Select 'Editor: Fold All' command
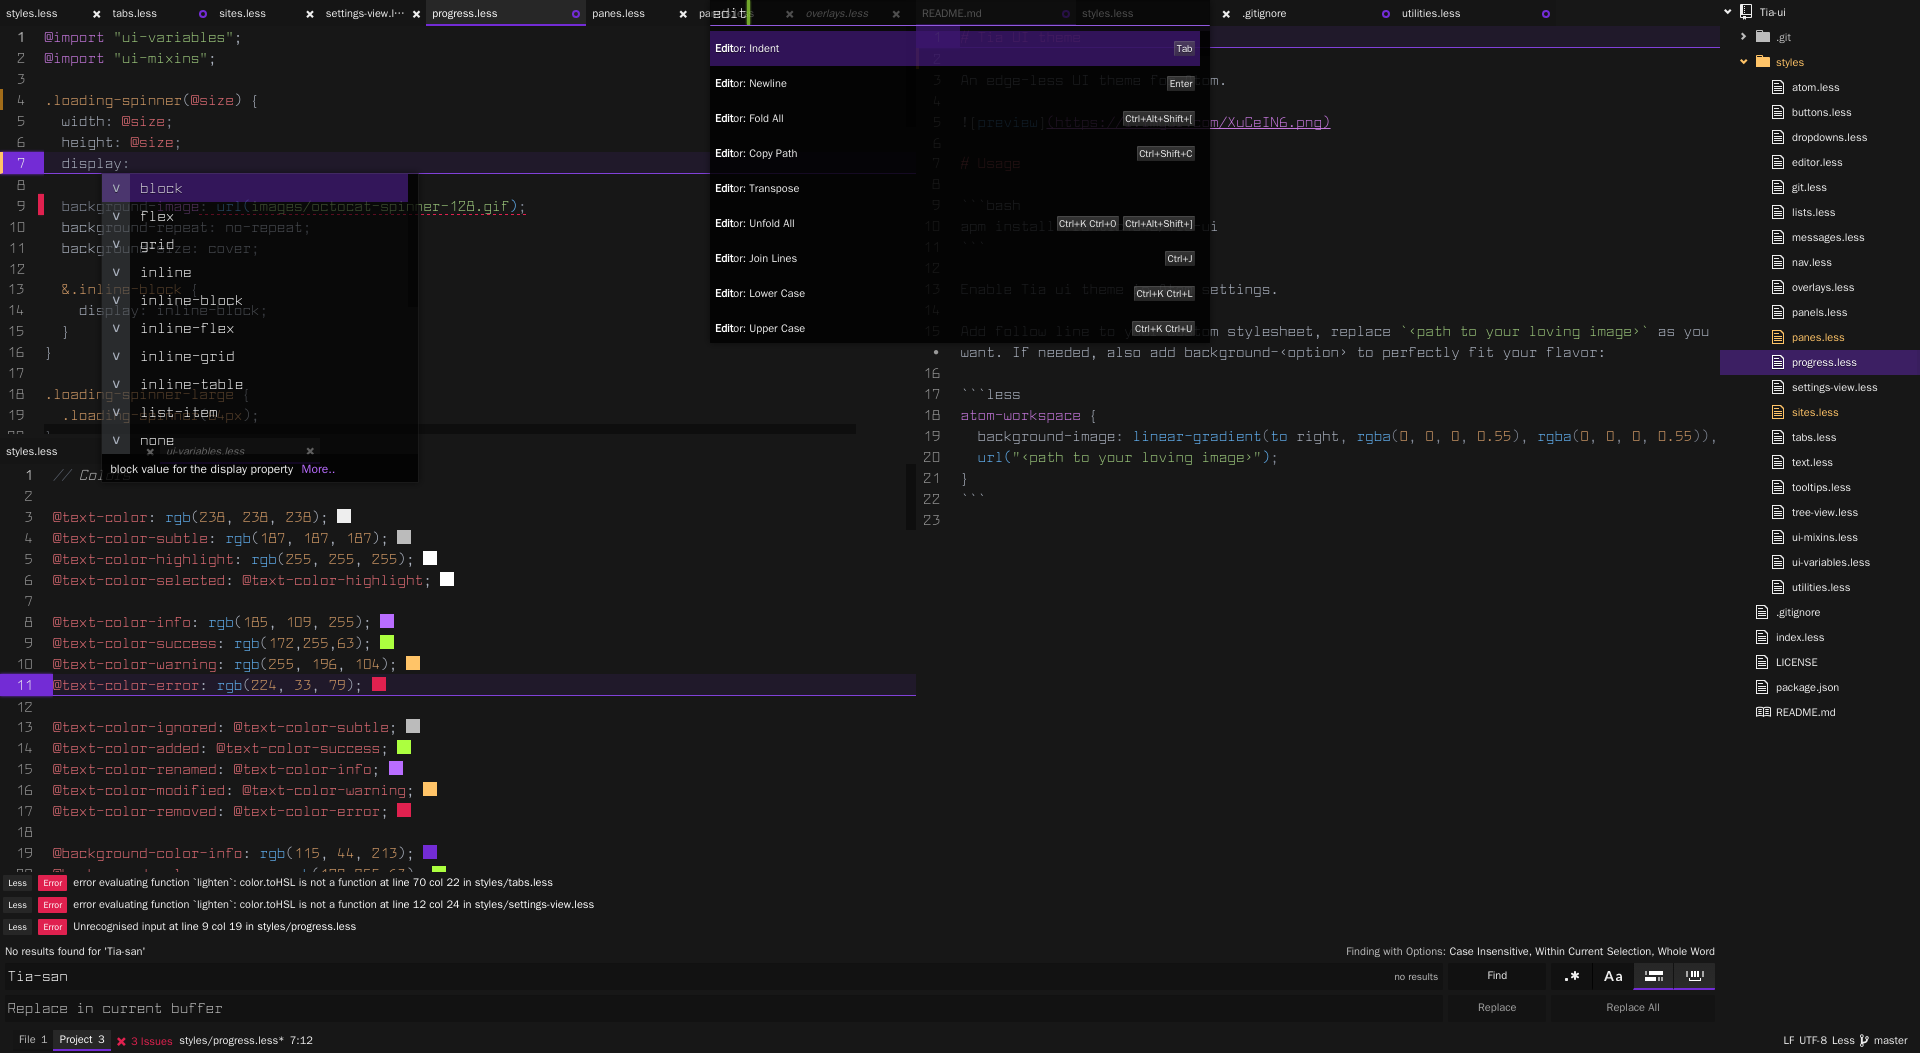This screenshot has width=1920, height=1053. [x=954, y=118]
